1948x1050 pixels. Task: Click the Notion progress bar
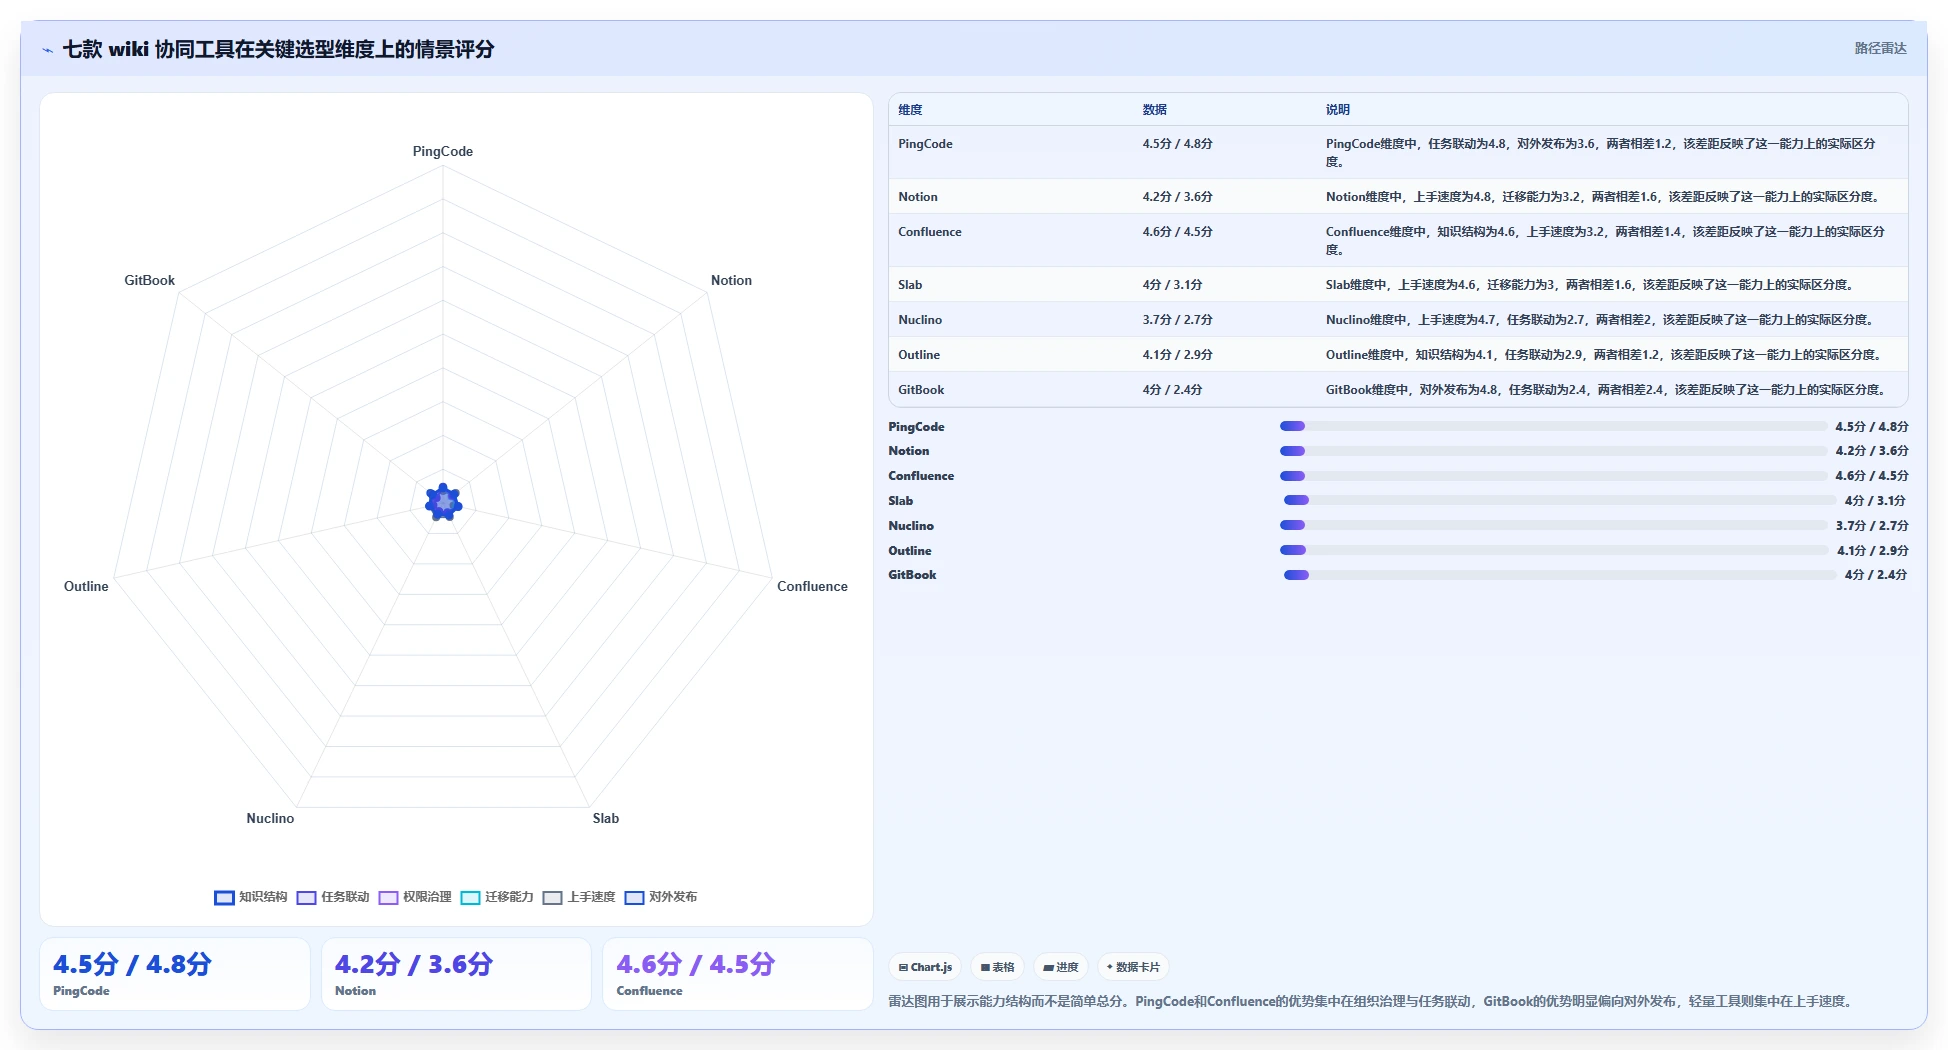1553,451
